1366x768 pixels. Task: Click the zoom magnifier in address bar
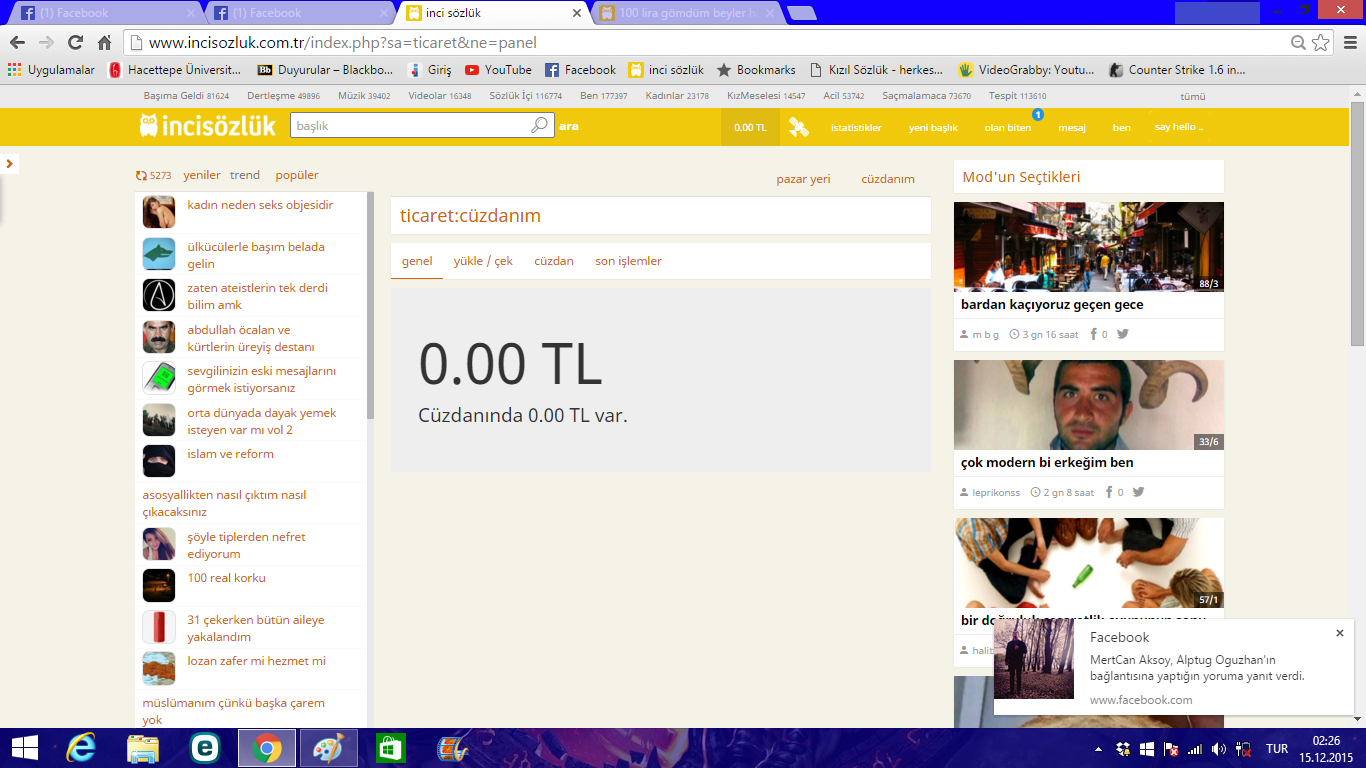[1298, 43]
